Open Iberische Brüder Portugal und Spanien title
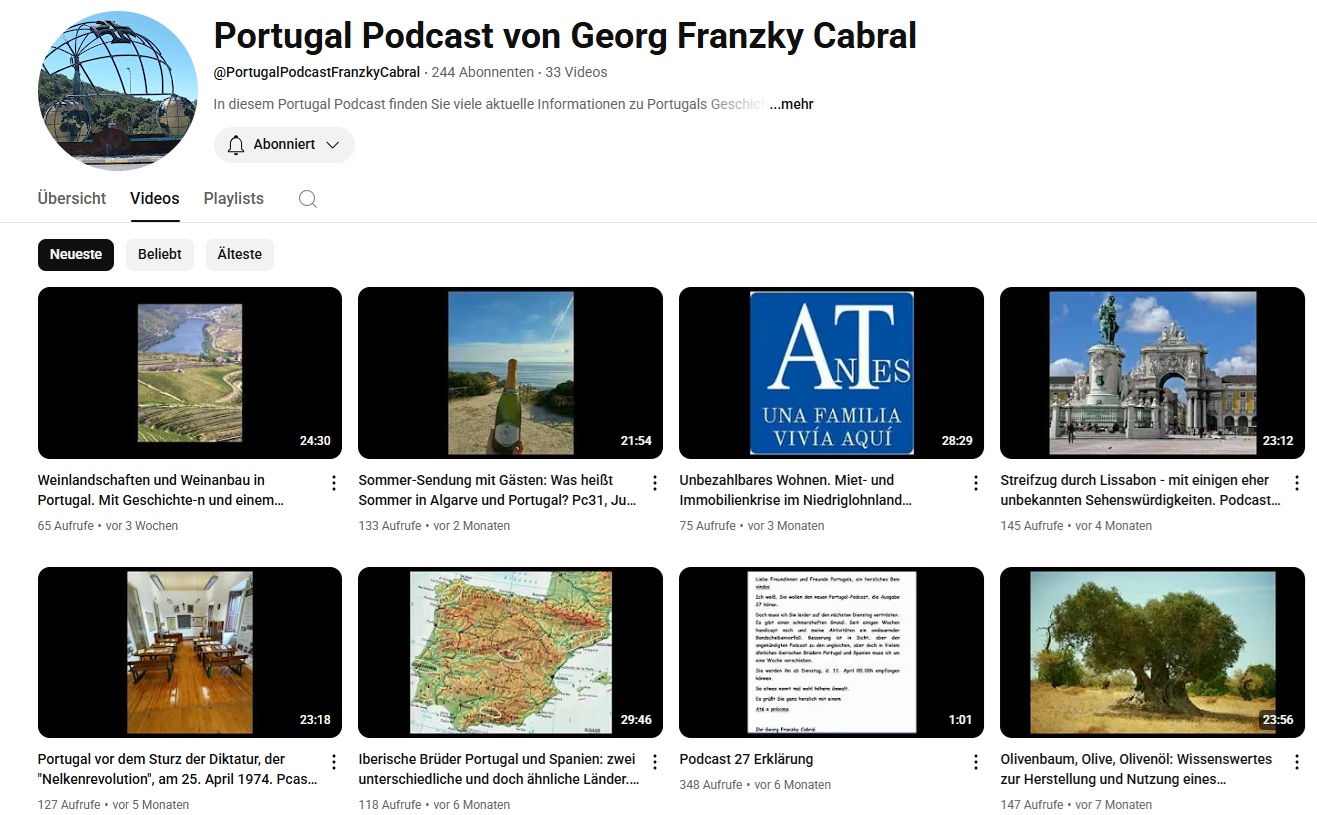This screenshot has width=1317, height=815. 498,768
